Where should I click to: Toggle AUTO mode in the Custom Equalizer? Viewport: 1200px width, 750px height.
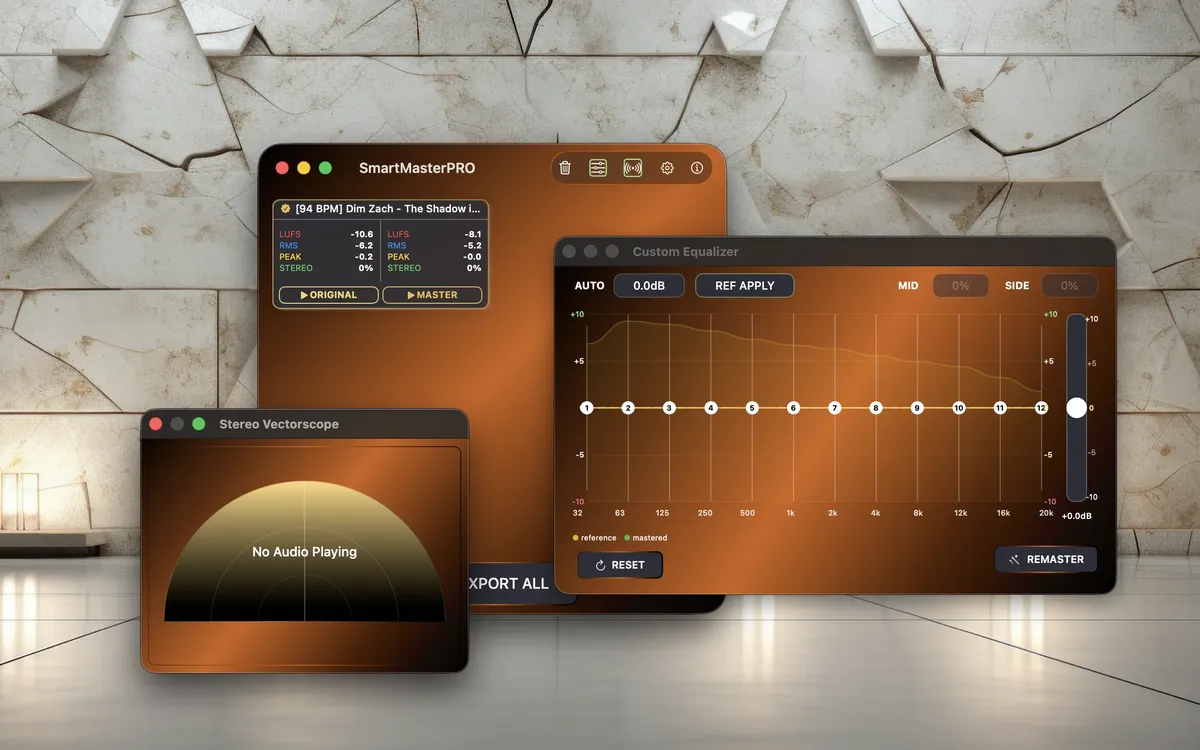pos(589,285)
